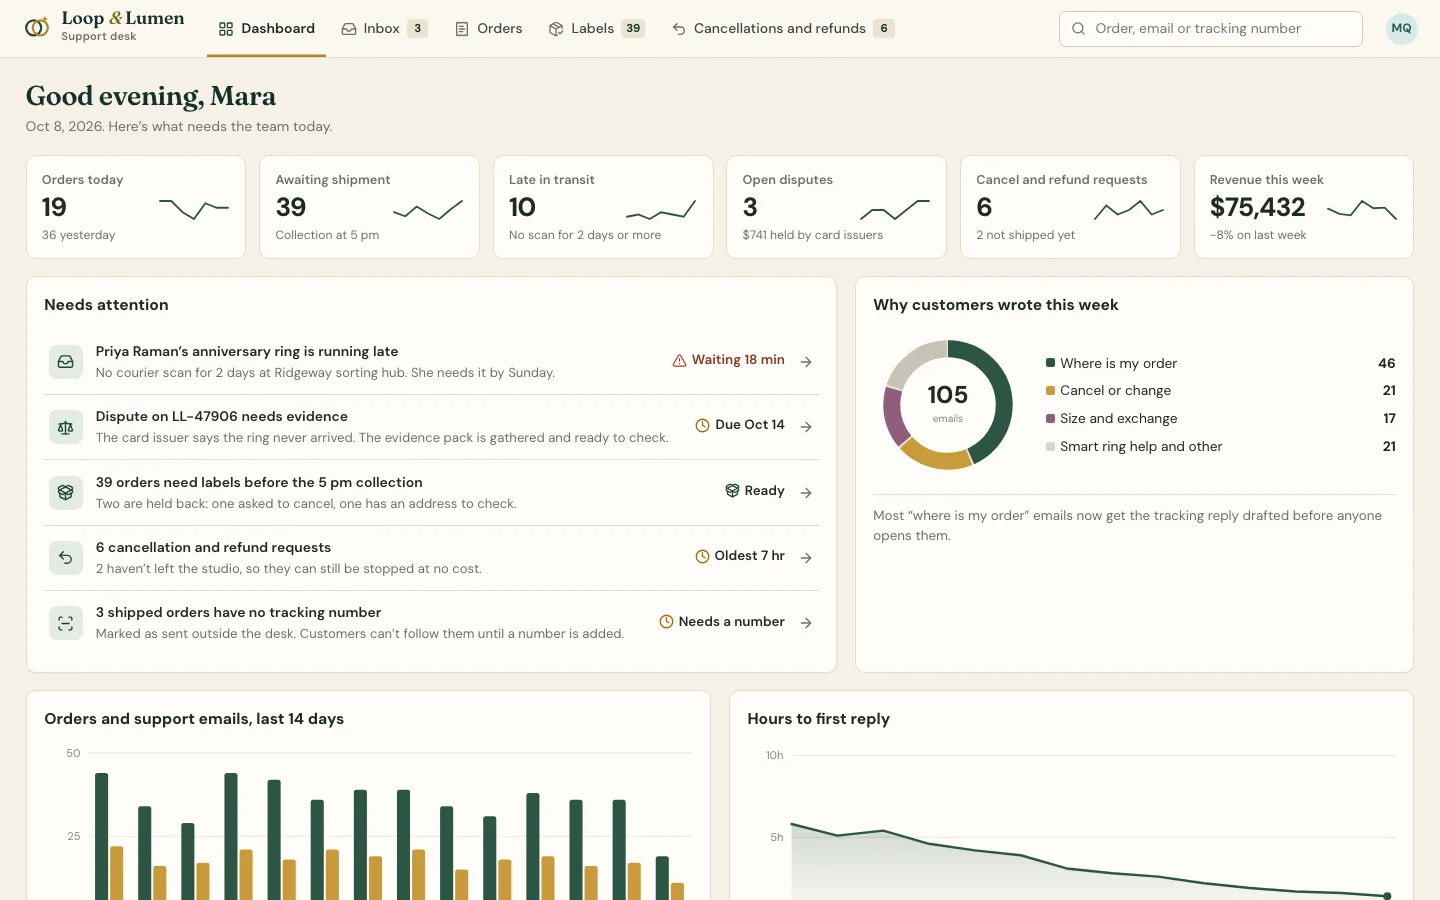Click the Due Oct 14 status

740,425
